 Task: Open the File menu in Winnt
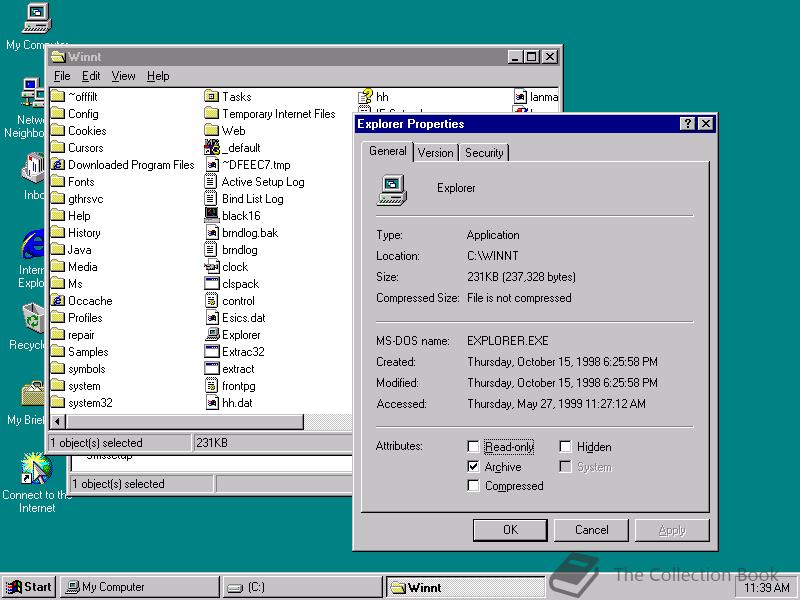pos(62,76)
